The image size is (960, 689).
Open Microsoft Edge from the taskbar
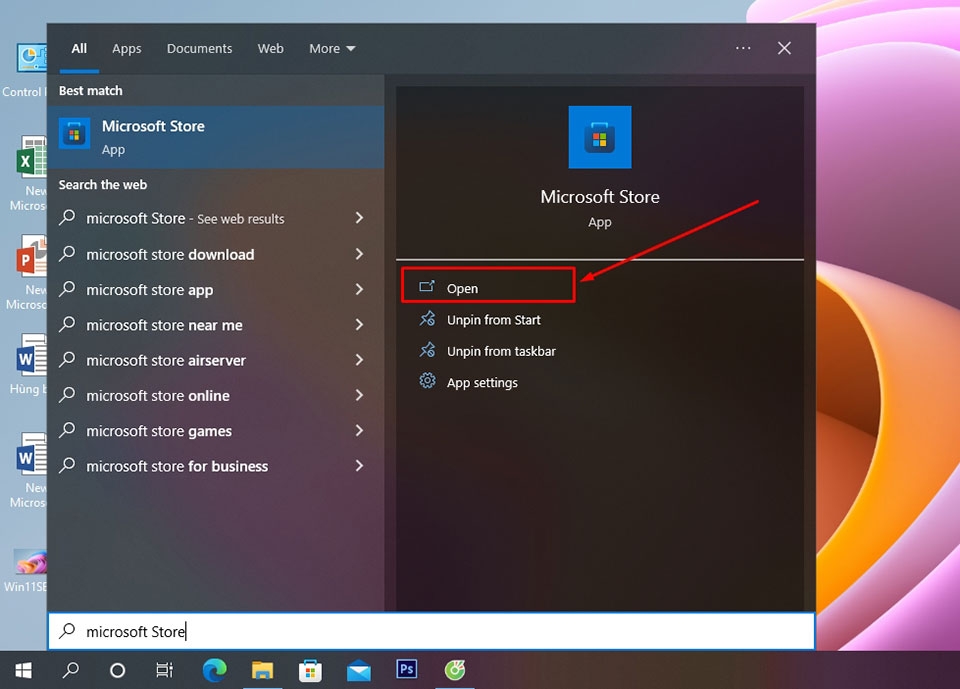pos(214,670)
